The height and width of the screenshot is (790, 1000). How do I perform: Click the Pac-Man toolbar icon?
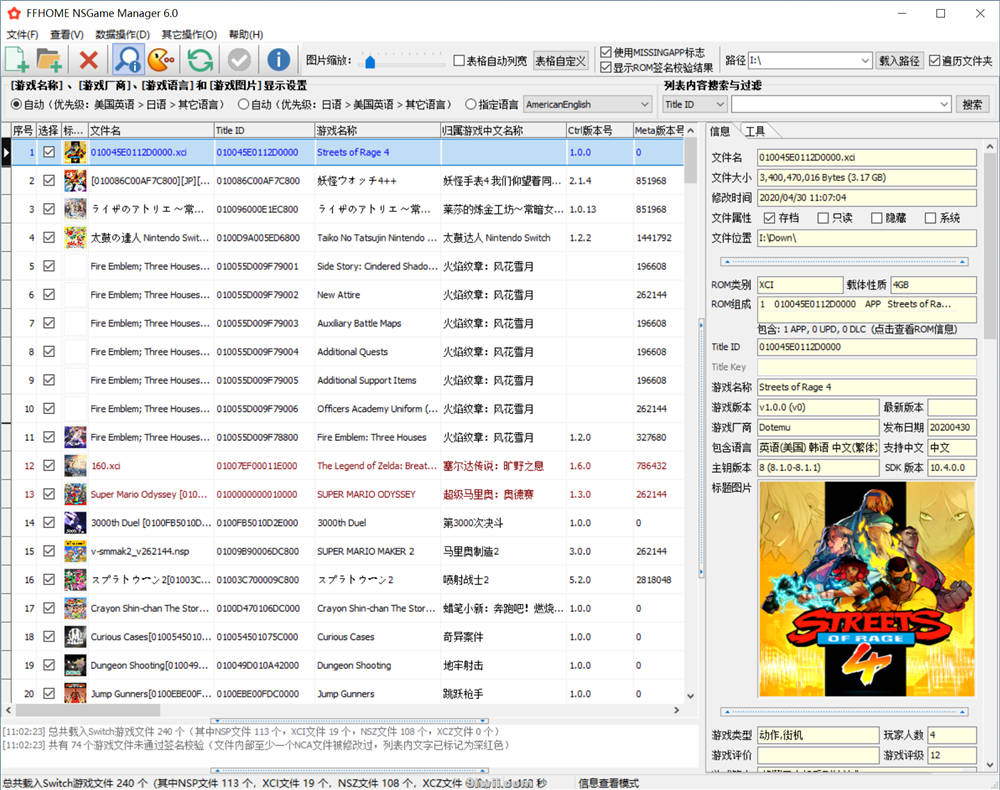161,60
